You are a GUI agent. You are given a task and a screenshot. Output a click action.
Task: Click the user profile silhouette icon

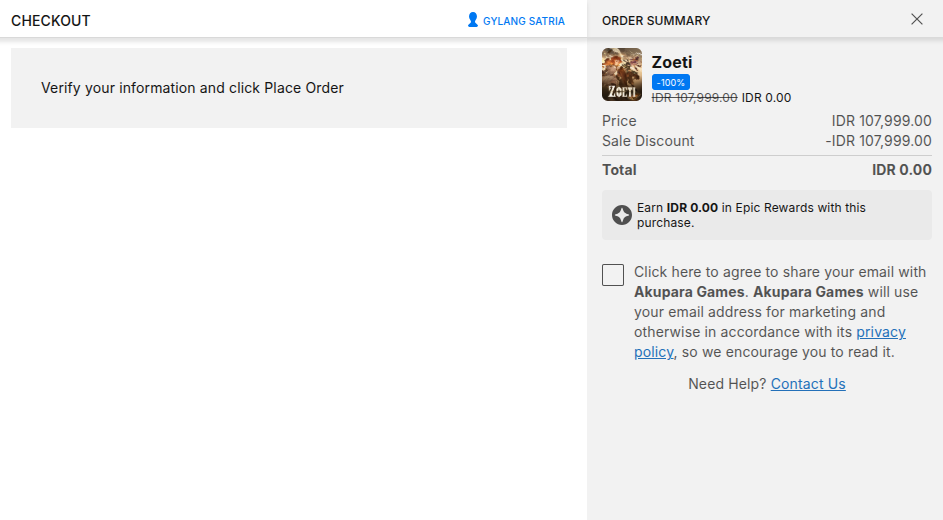(x=473, y=20)
